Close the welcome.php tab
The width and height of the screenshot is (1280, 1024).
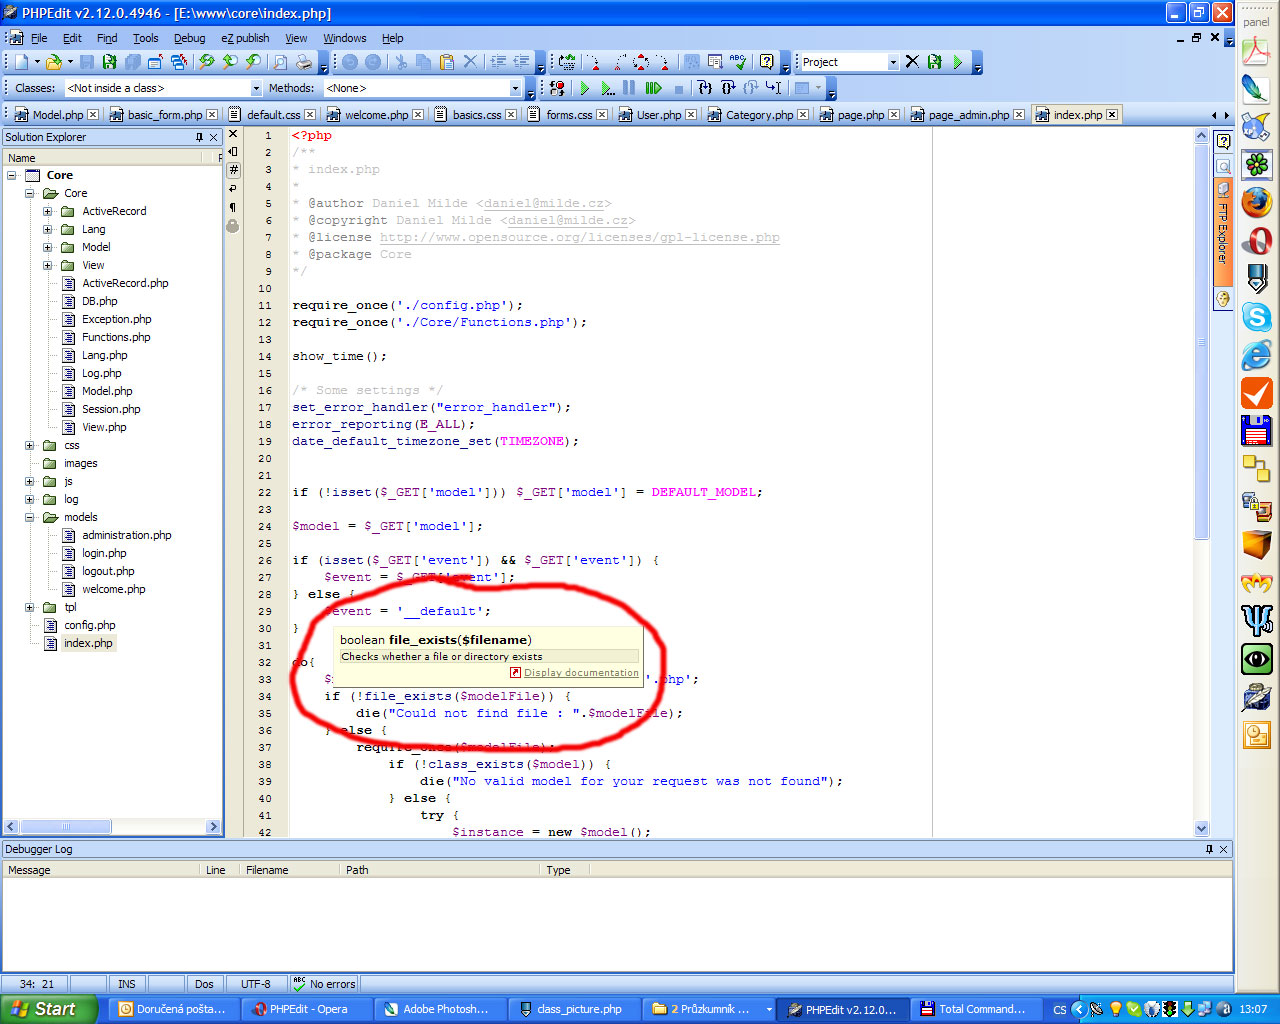tap(418, 115)
